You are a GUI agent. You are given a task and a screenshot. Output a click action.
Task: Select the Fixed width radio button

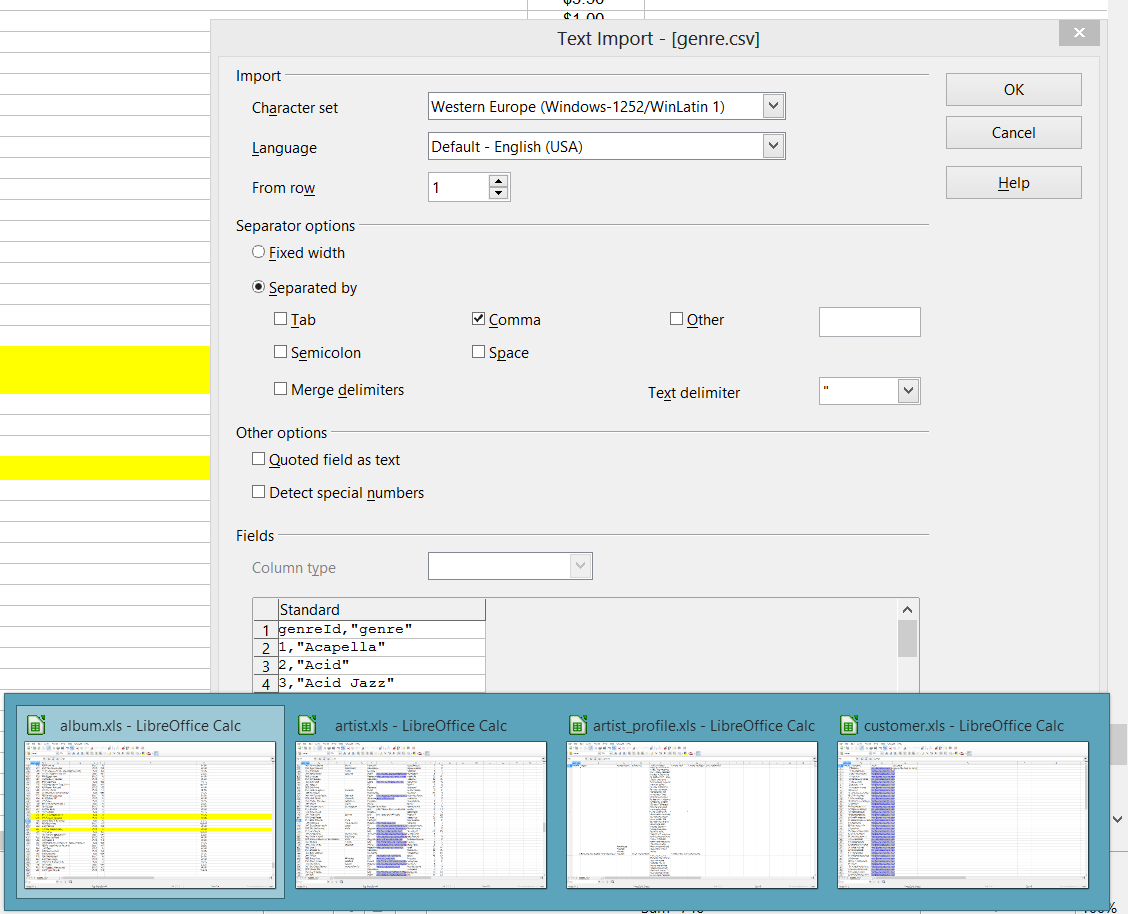[259, 253]
